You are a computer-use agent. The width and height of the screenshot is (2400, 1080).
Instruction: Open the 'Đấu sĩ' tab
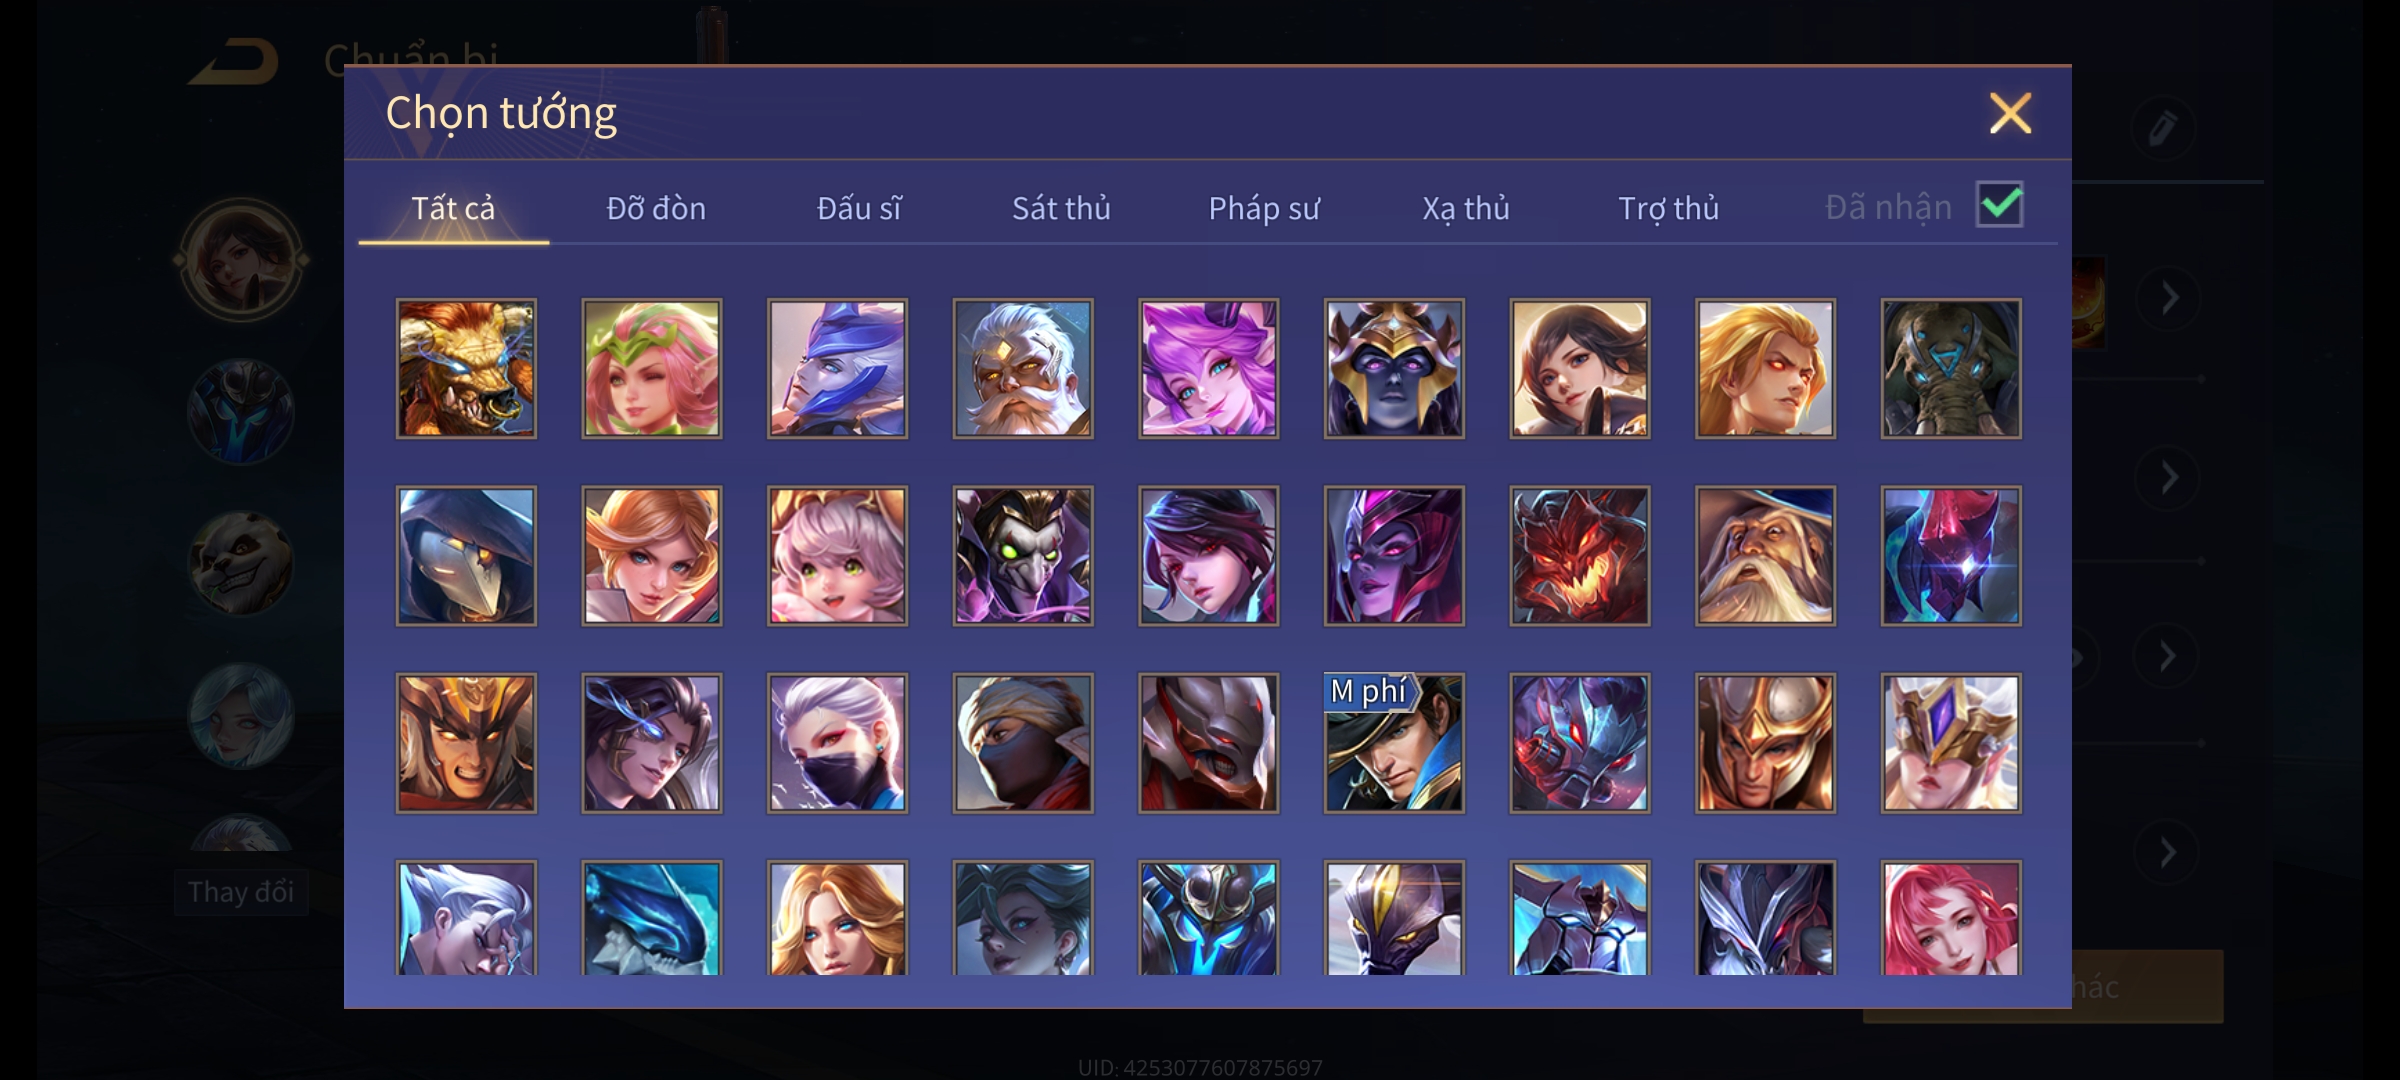coord(859,208)
